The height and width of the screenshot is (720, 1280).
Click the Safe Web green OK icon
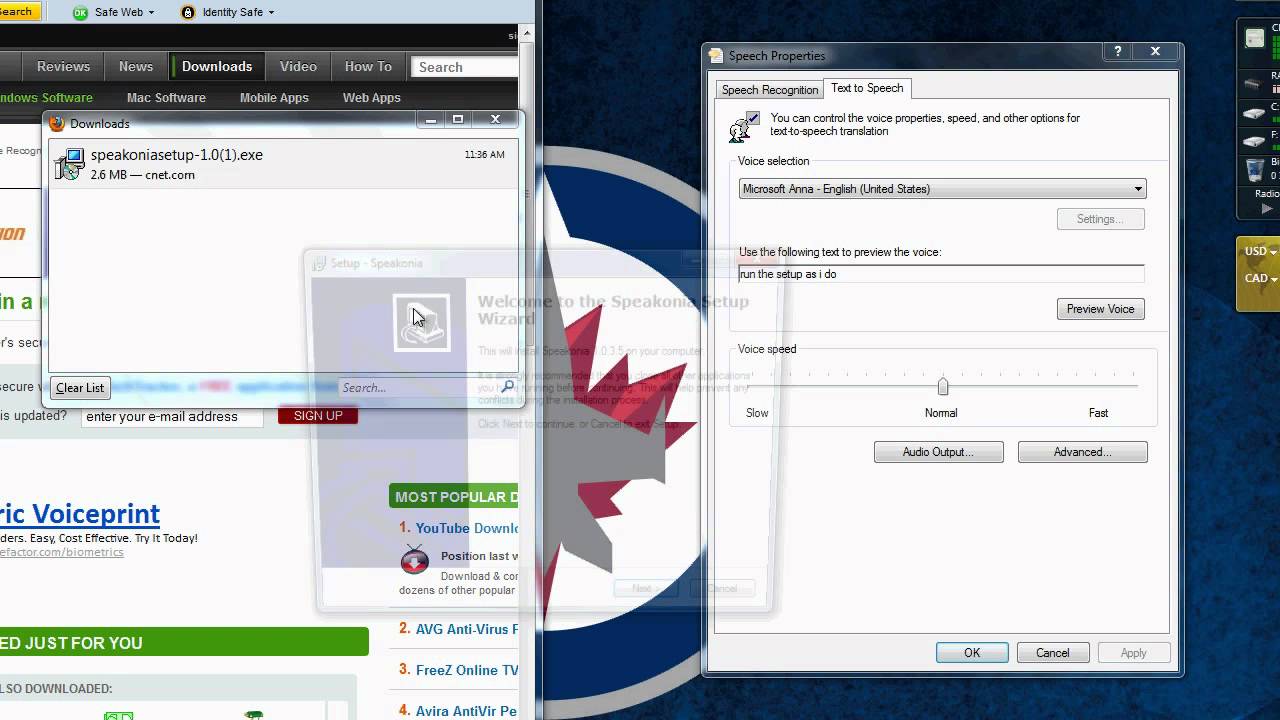[80, 12]
